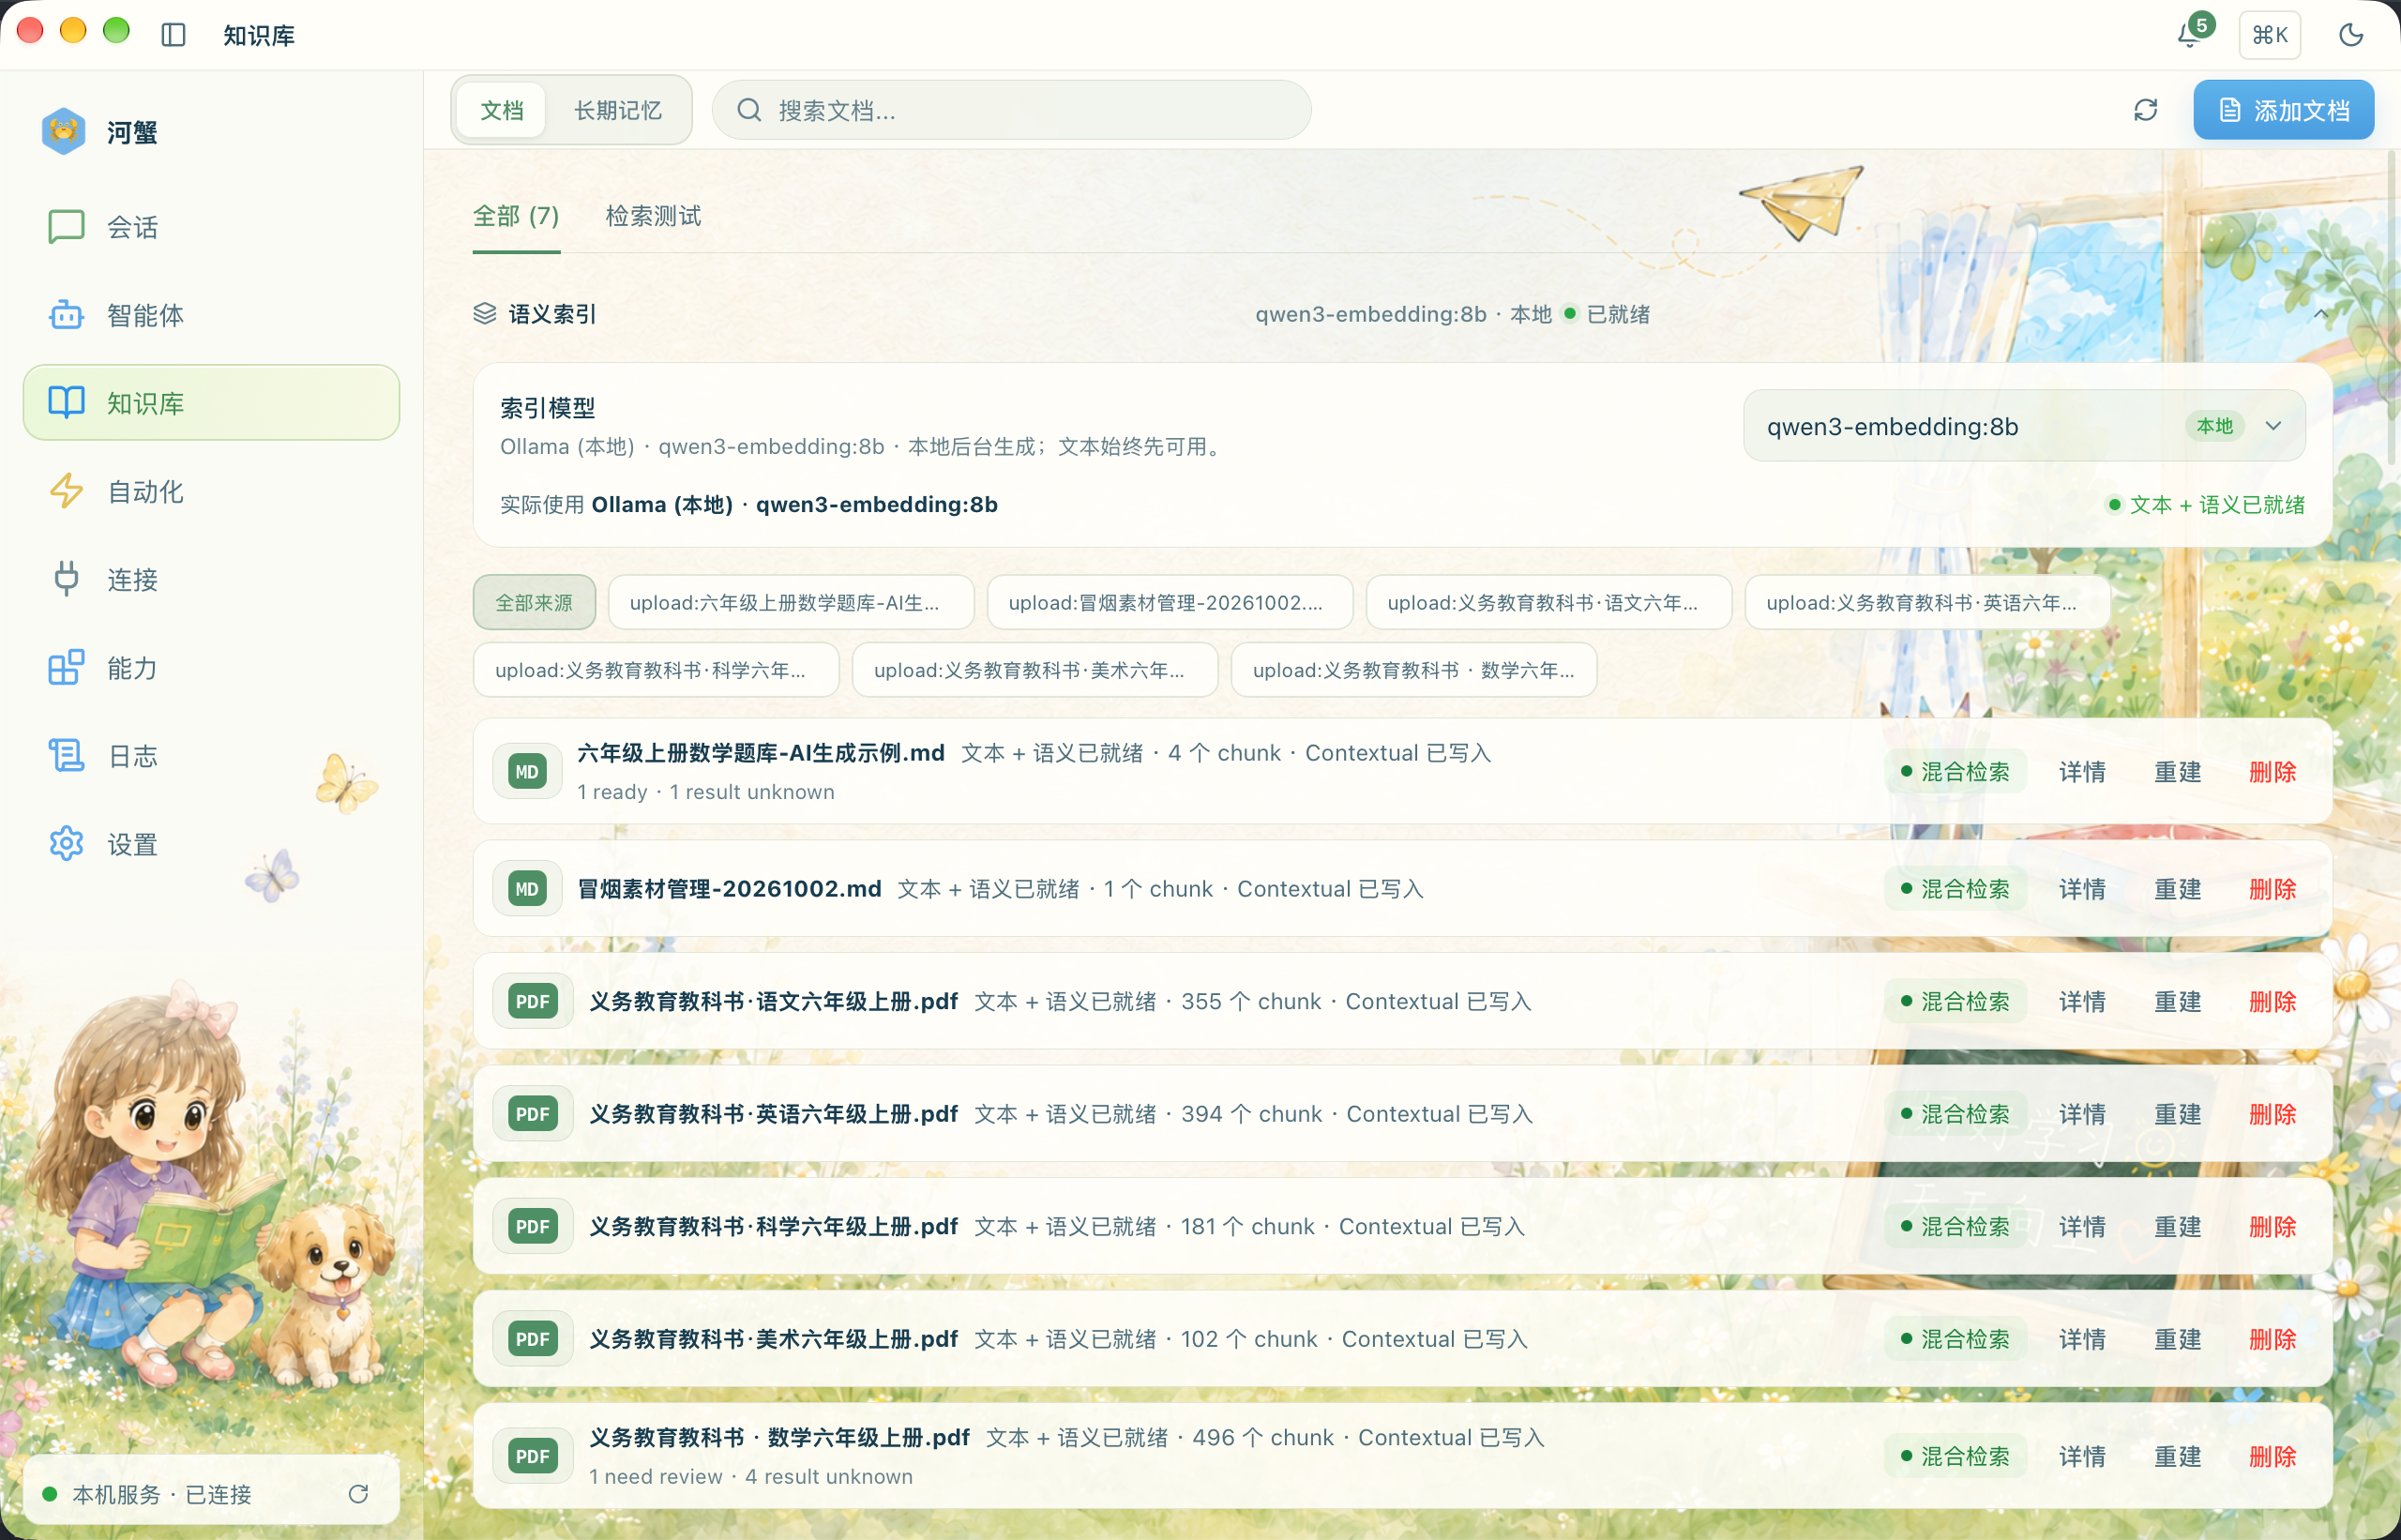Filter by upload:义务教育教科书·英语 source
The height and width of the screenshot is (1540, 2401).
click(x=1927, y=603)
